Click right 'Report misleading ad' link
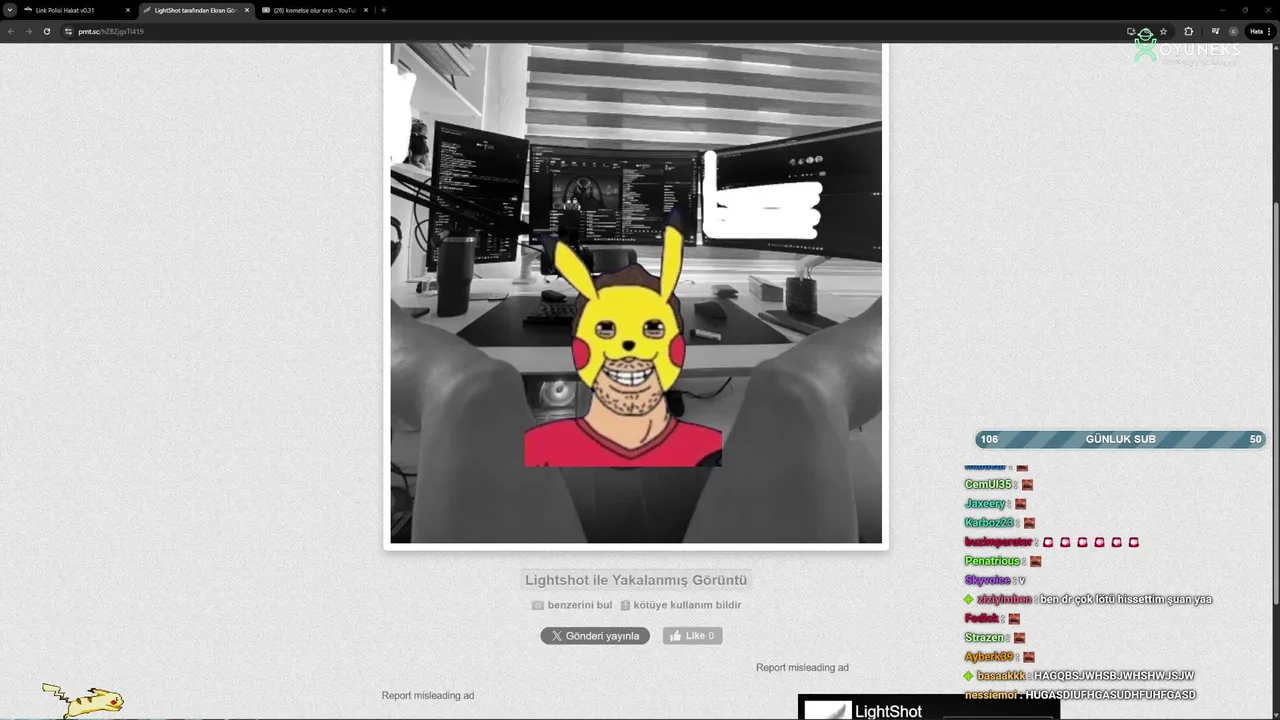1280x720 pixels. [x=802, y=667]
